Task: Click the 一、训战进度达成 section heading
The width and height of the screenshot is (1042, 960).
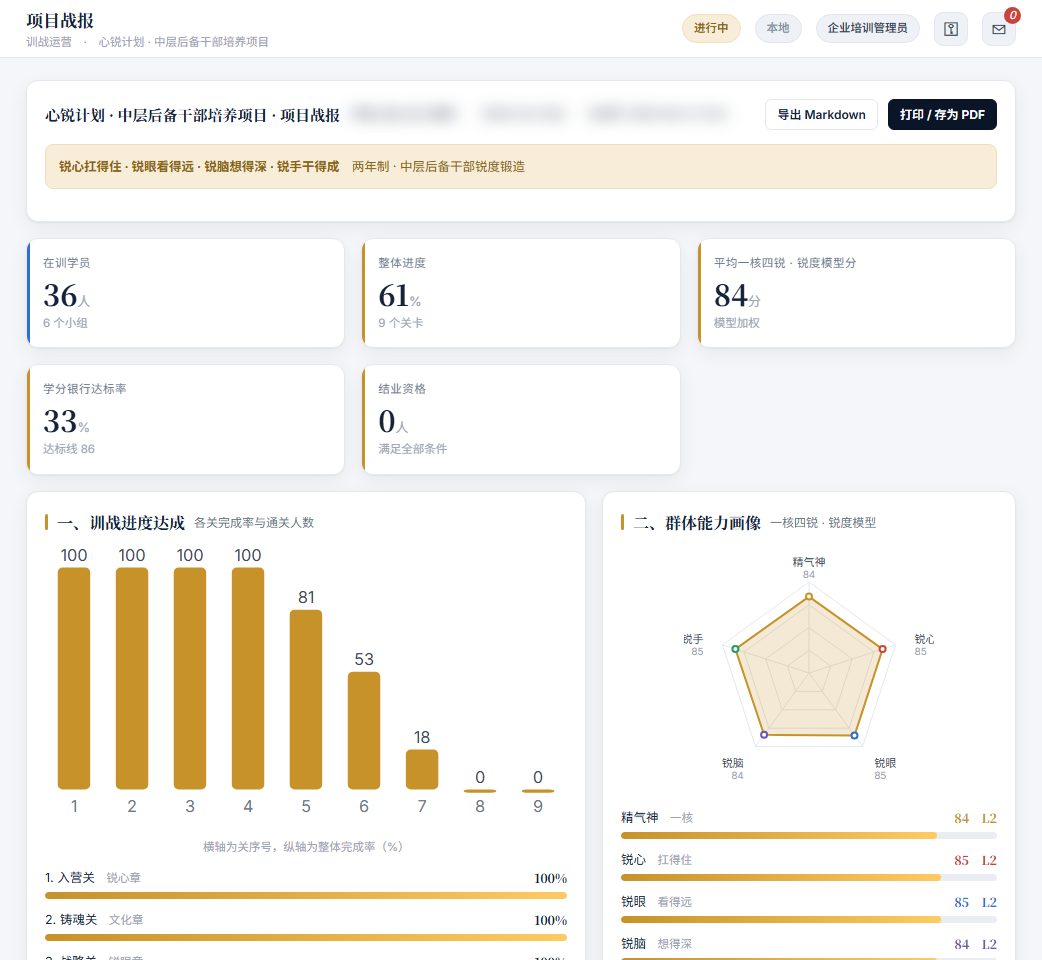Action: 121,523
